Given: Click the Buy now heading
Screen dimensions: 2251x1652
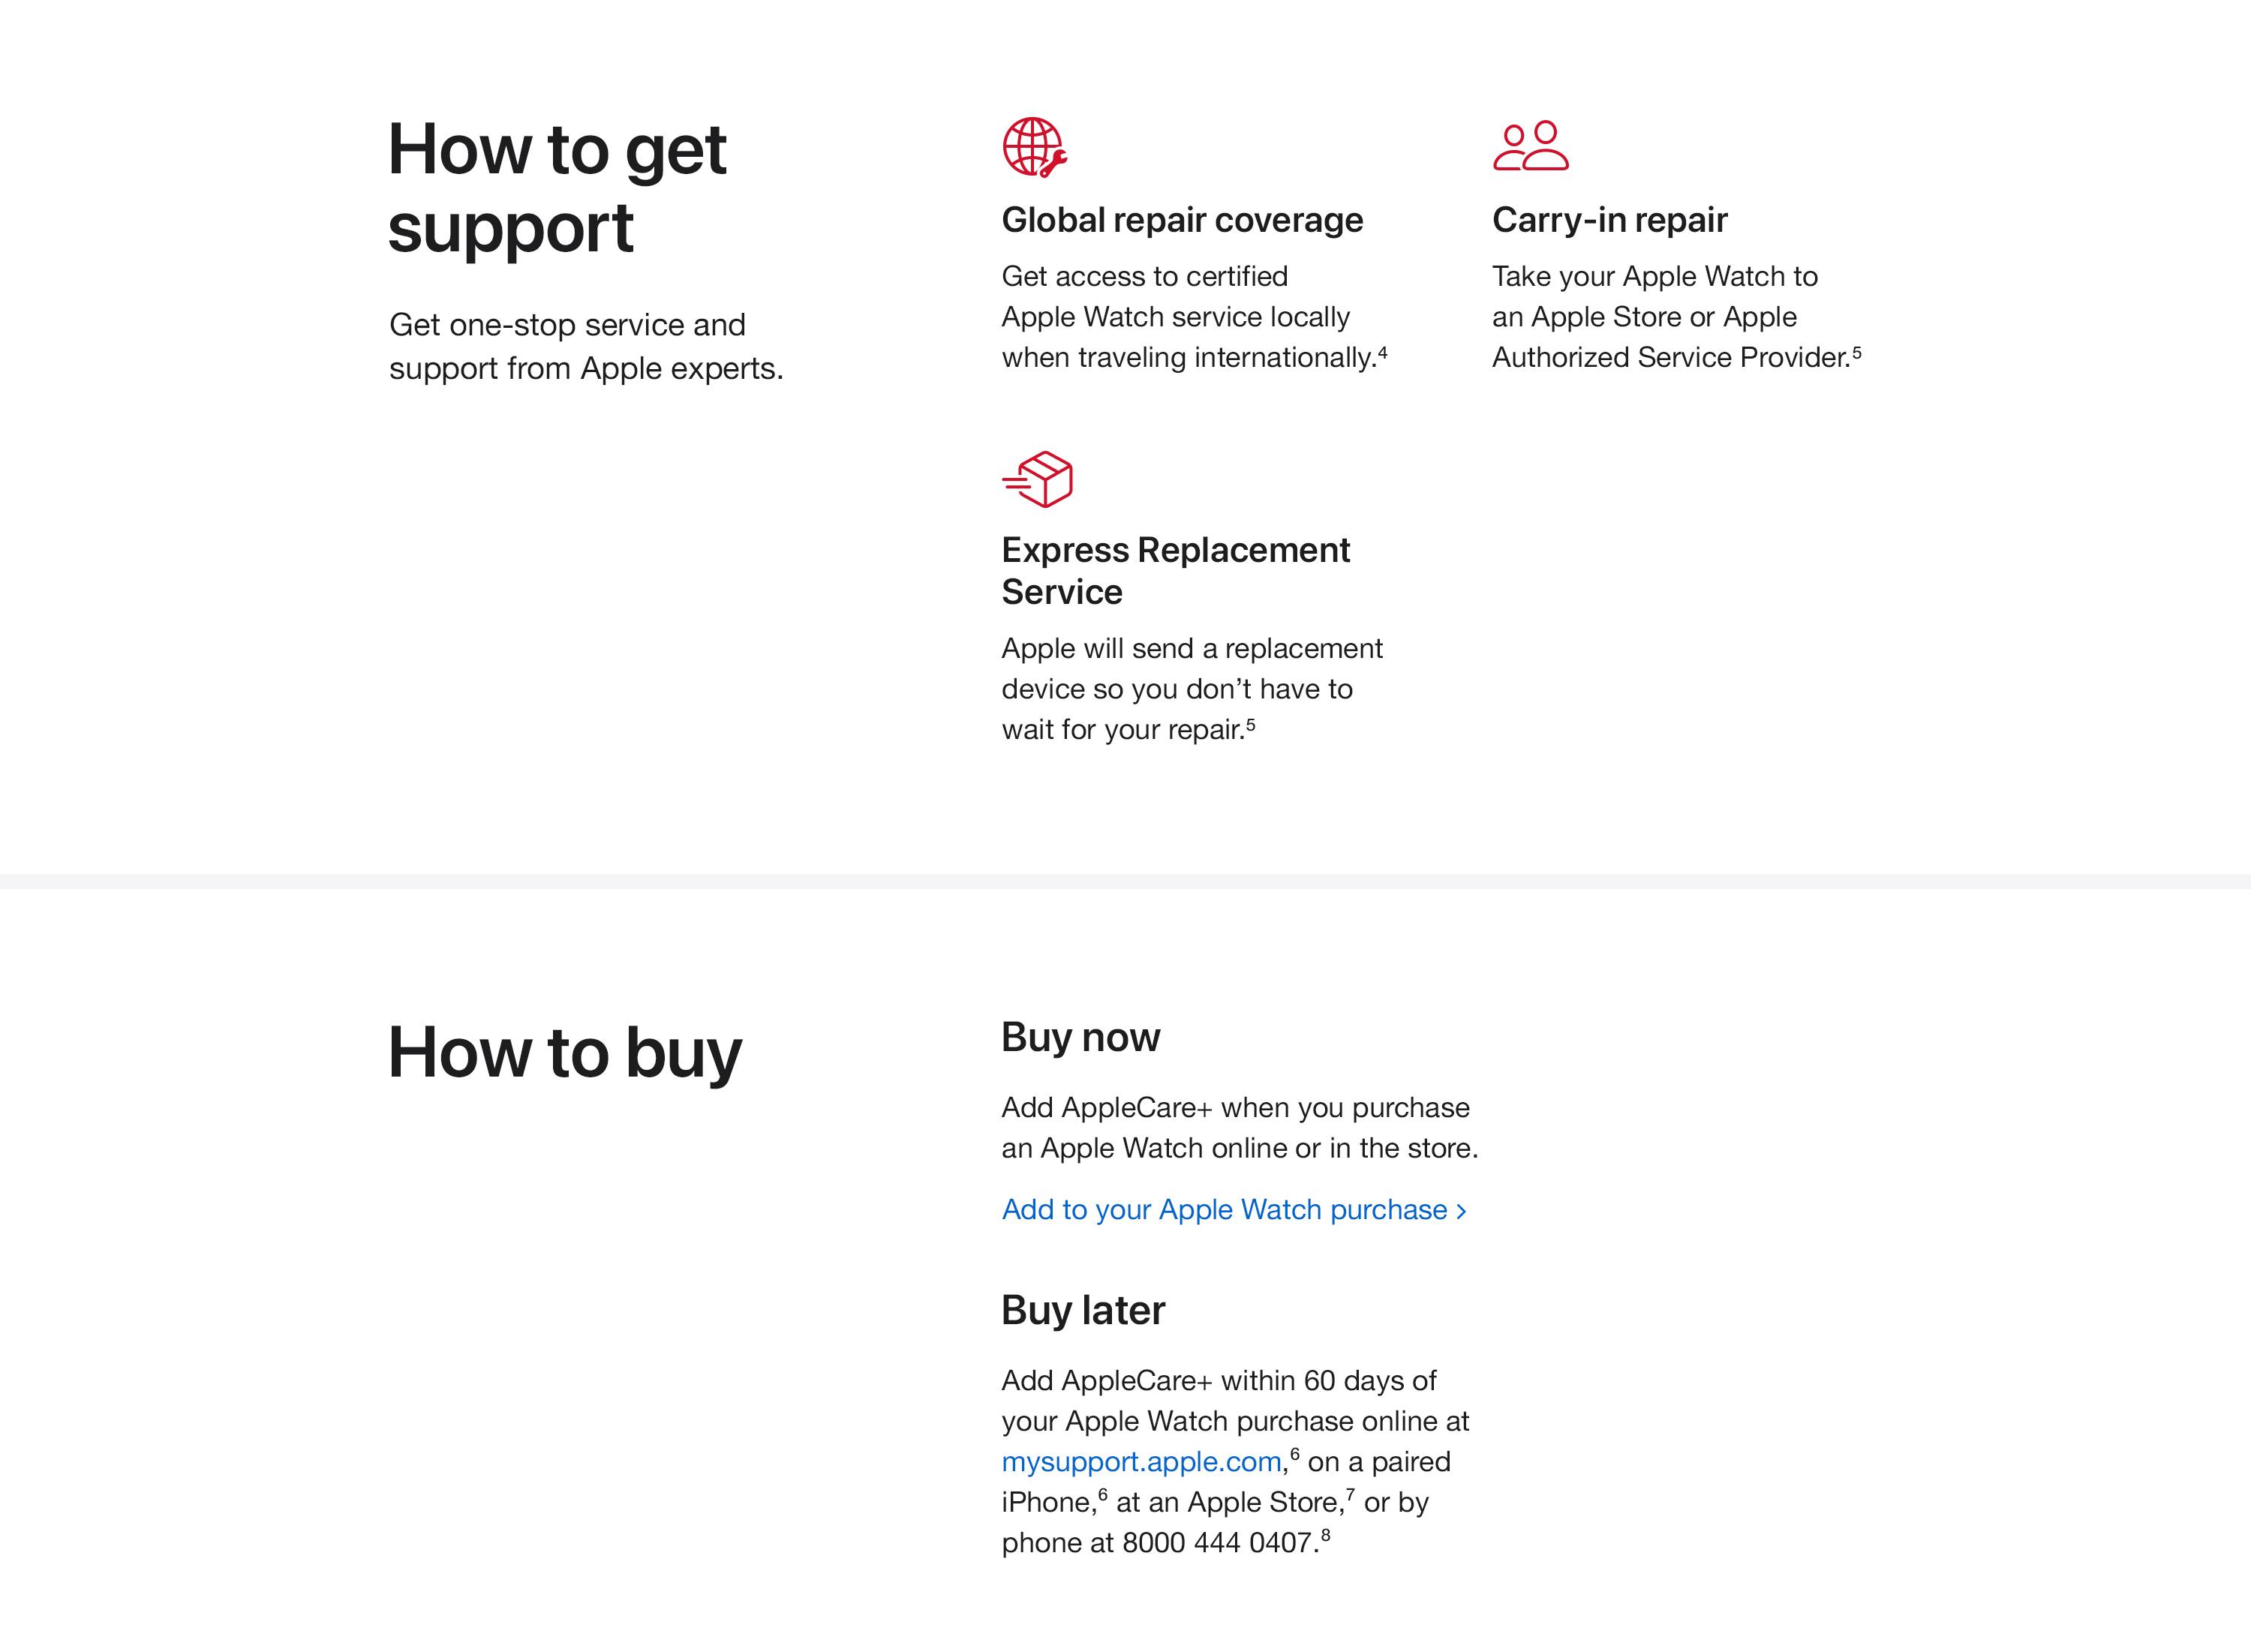Looking at the screenshot, I should [1081, 1037].
